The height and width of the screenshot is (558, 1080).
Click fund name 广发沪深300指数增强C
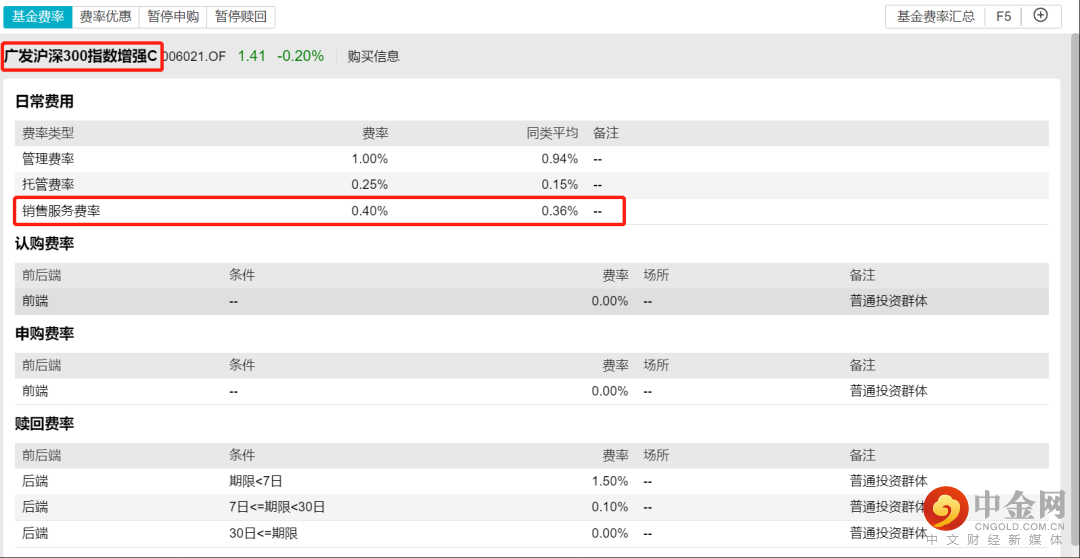81,57
